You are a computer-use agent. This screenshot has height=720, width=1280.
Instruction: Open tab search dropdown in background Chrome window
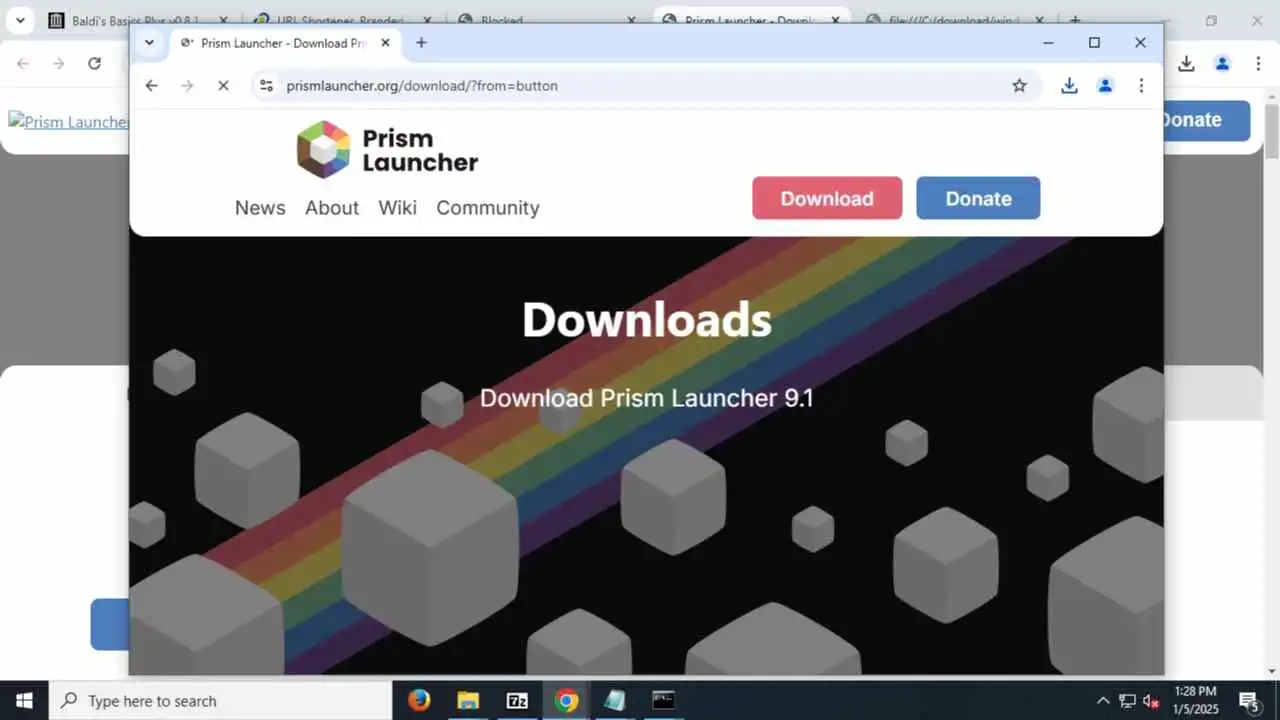tap(20, 20)
